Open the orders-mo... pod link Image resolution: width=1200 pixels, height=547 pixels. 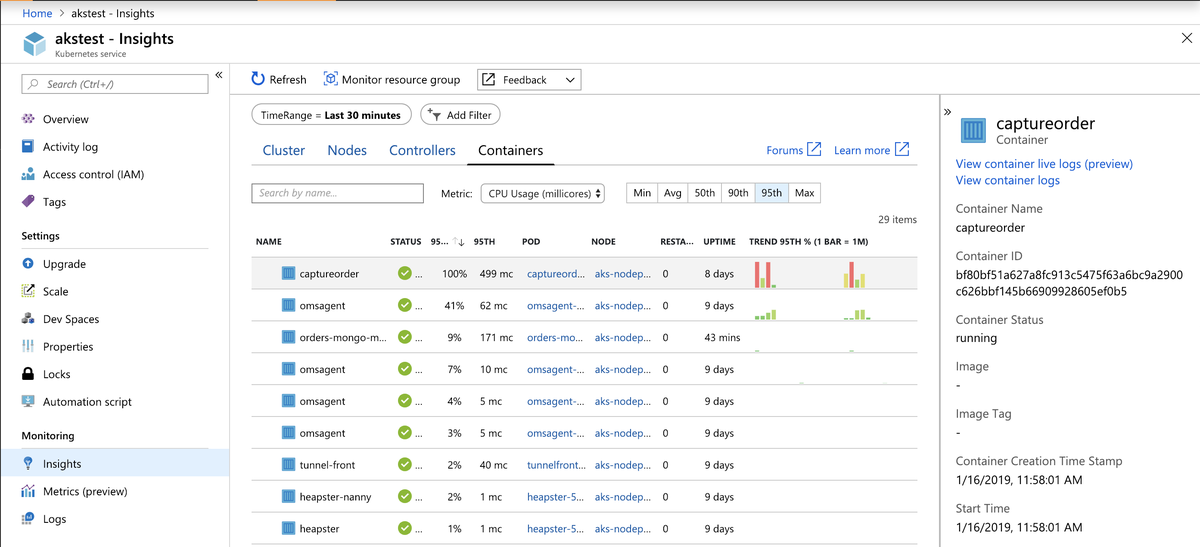555,337
